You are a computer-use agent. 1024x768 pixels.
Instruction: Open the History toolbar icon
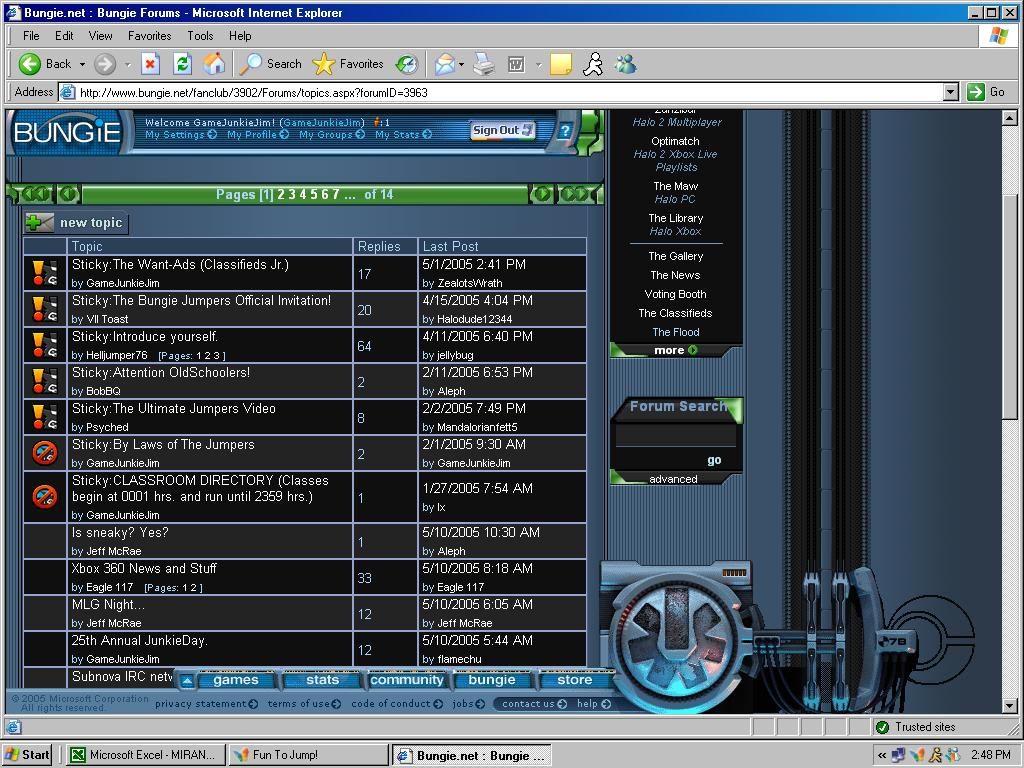406,64
